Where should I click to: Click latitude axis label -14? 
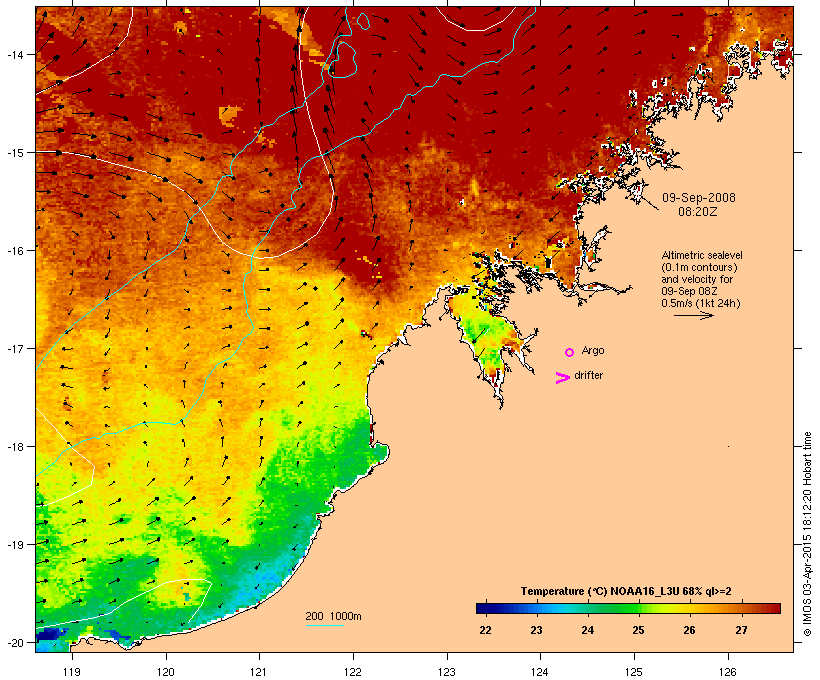14,54
